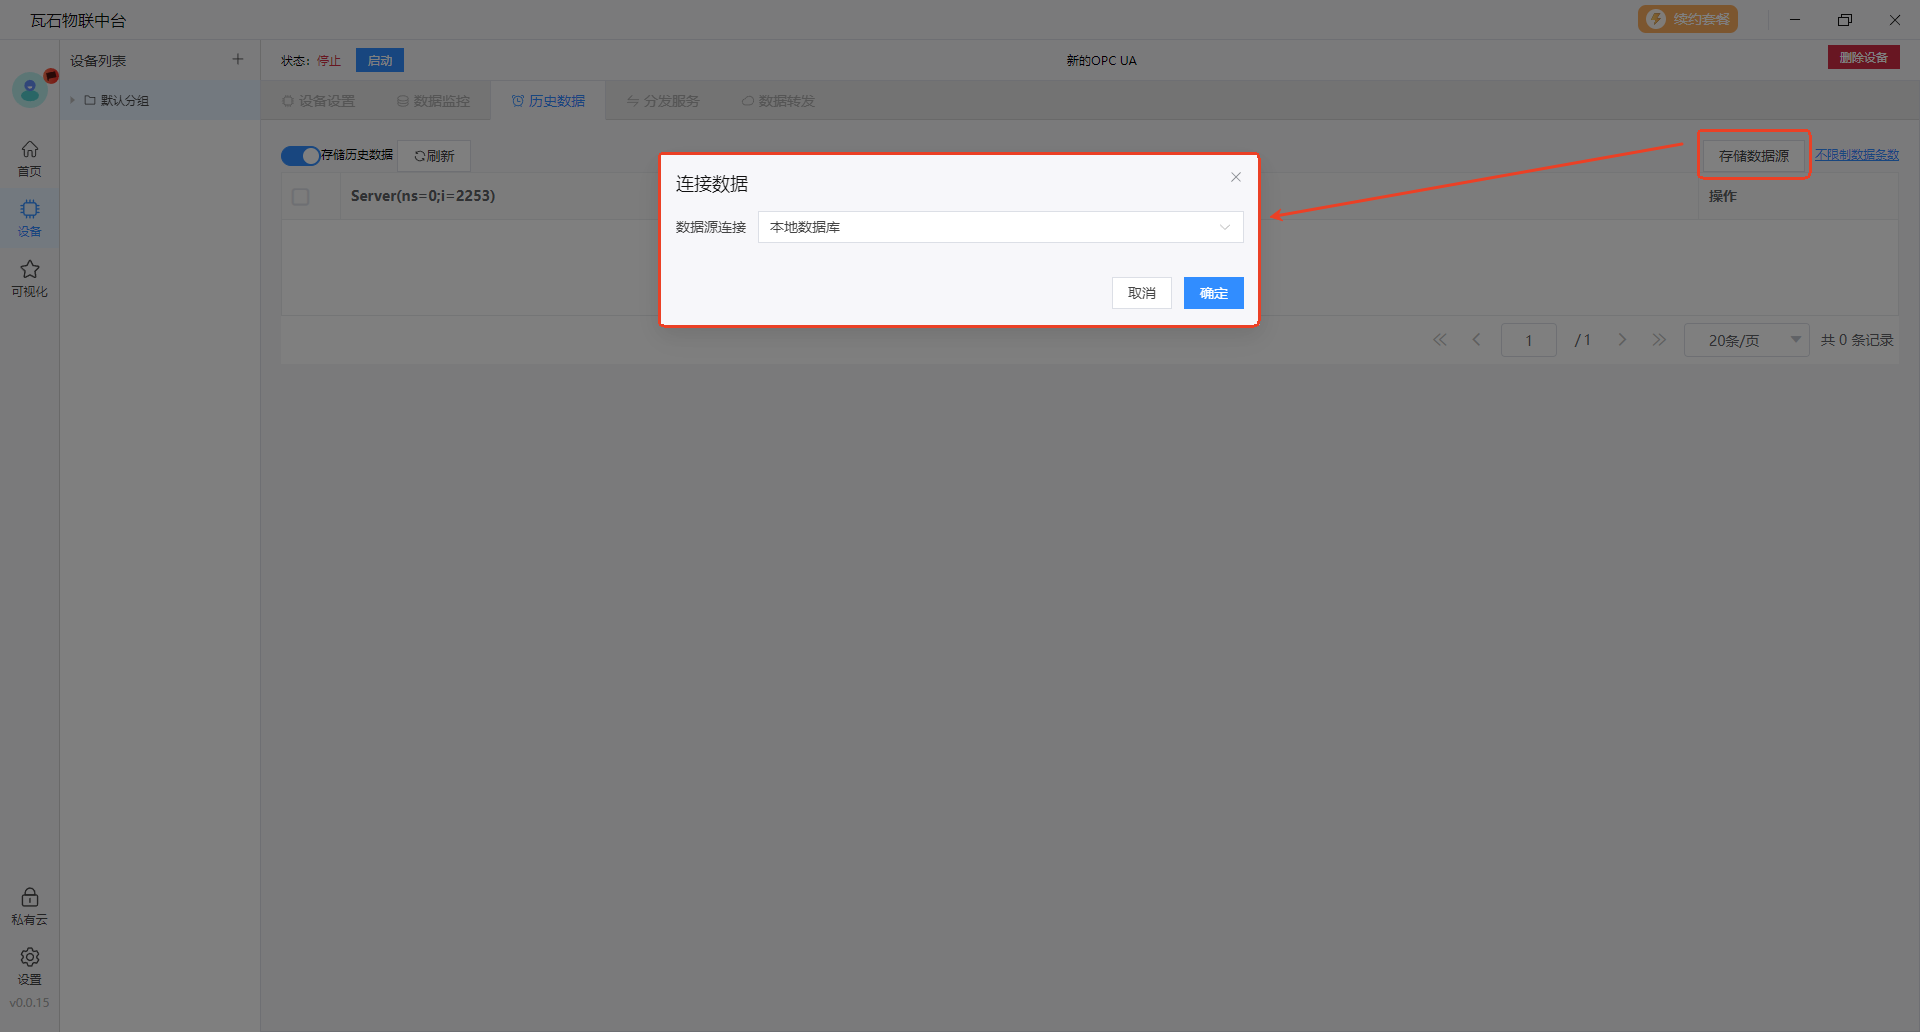Screen dimensions: 1920x1032
Task: Click the 确定 confirm button
Action: coord(1213,293)
